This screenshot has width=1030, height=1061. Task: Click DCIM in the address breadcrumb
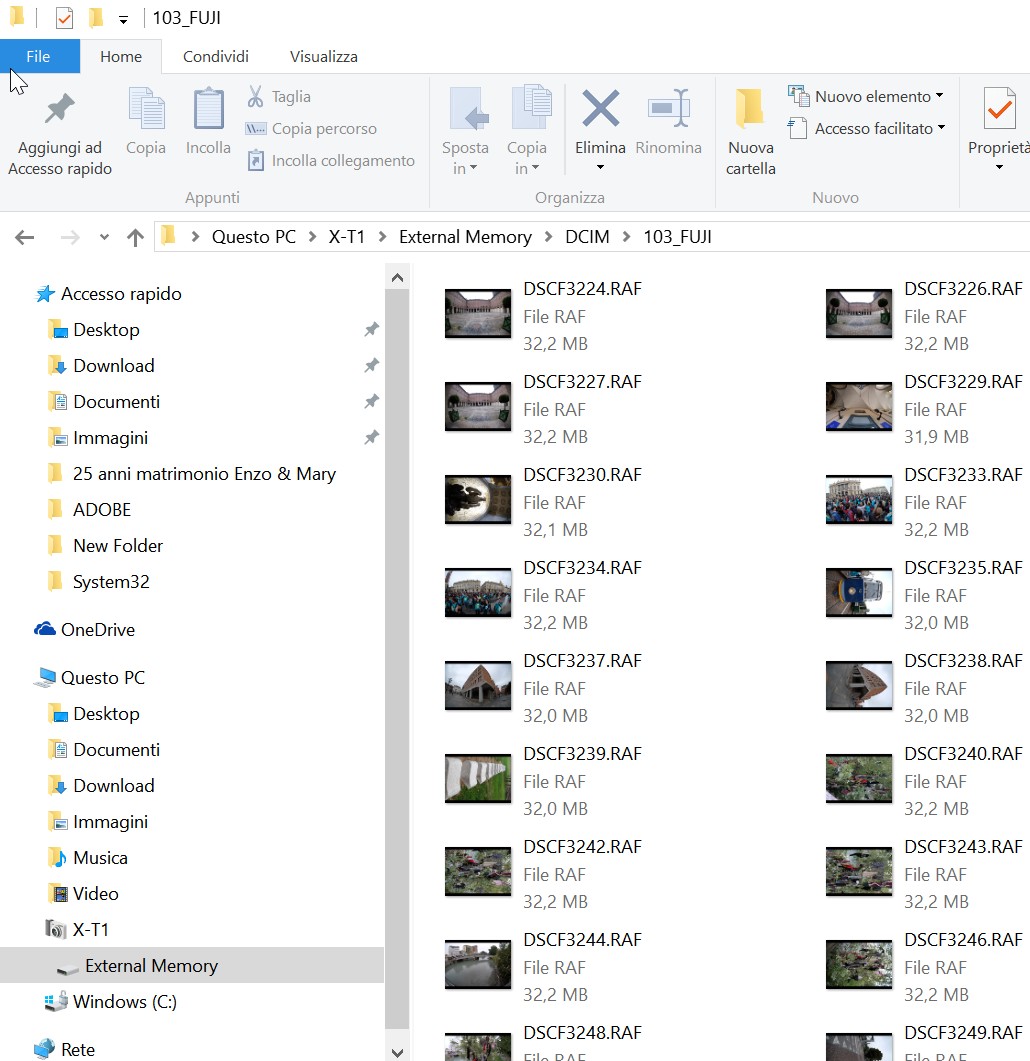587,237
